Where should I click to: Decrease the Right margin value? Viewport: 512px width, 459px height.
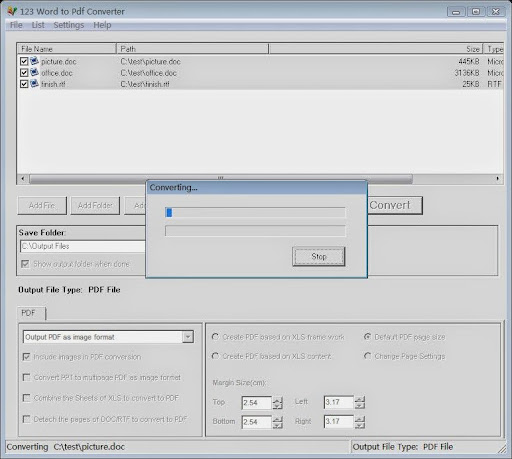coord(360,425)
